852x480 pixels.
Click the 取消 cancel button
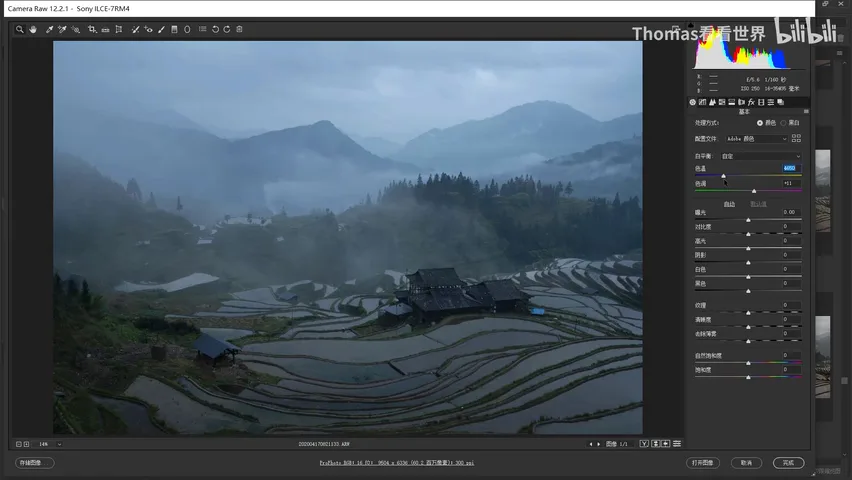746,463
